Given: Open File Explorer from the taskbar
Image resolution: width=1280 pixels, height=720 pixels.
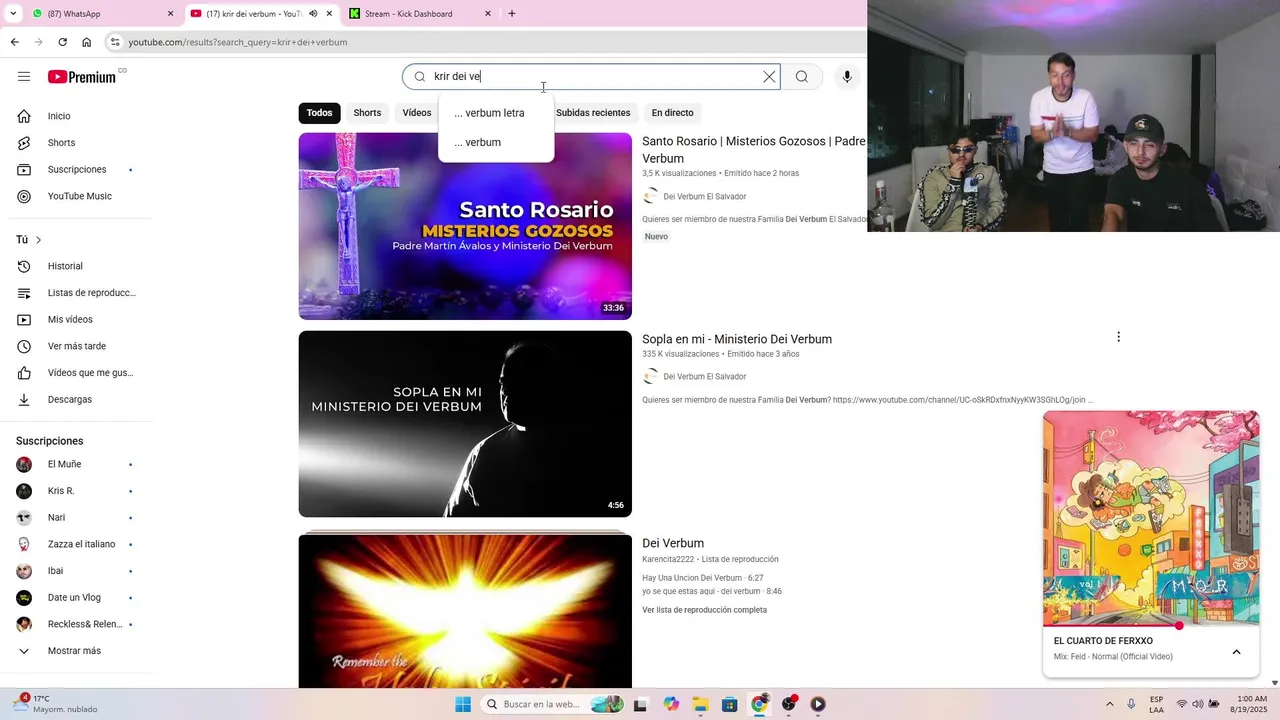Looking at the screenshot, I should (700, 704).
